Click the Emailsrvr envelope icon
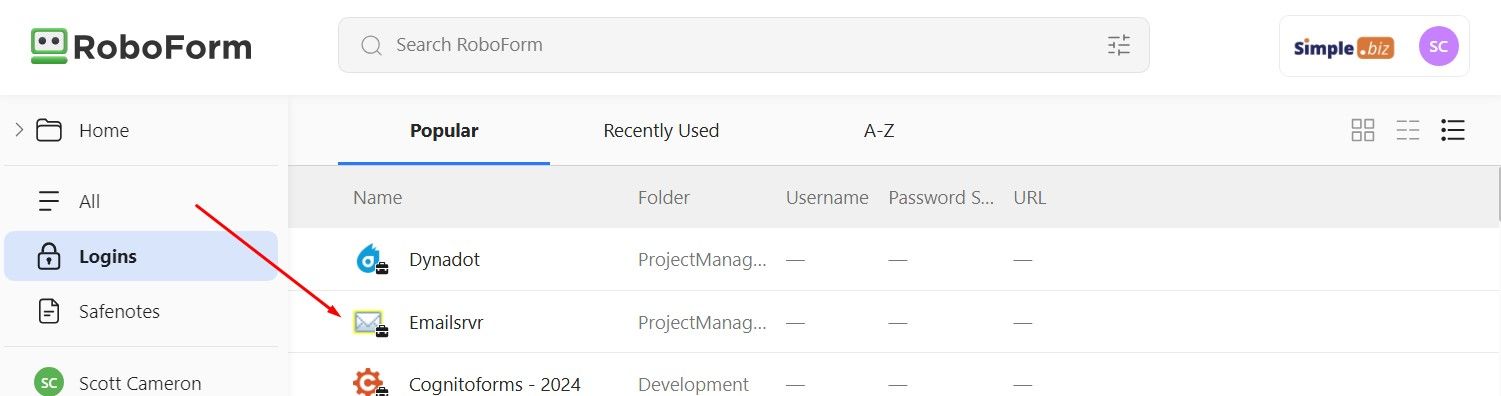This screenshot has height=396, width=1501. (x=370, y=323)
